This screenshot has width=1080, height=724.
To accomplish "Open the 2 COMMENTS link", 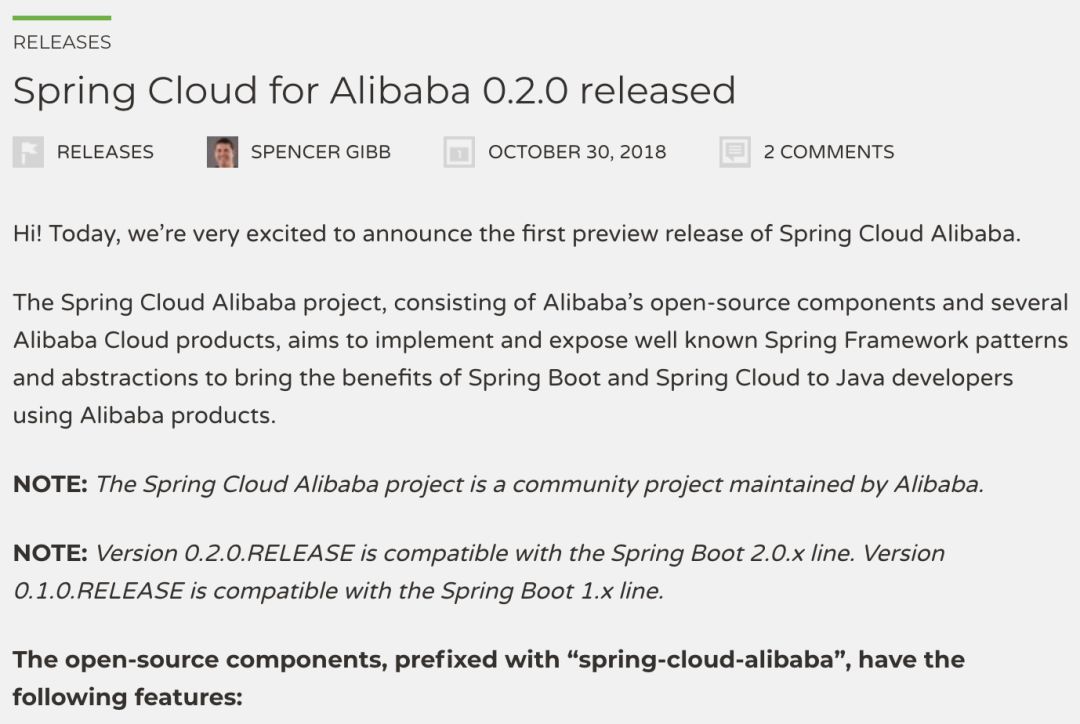I will 829,152.
